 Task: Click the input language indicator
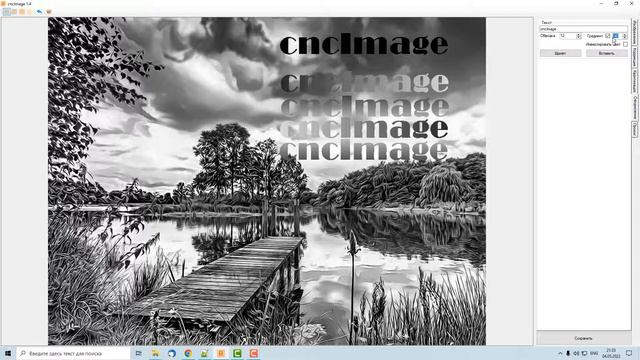594,353
